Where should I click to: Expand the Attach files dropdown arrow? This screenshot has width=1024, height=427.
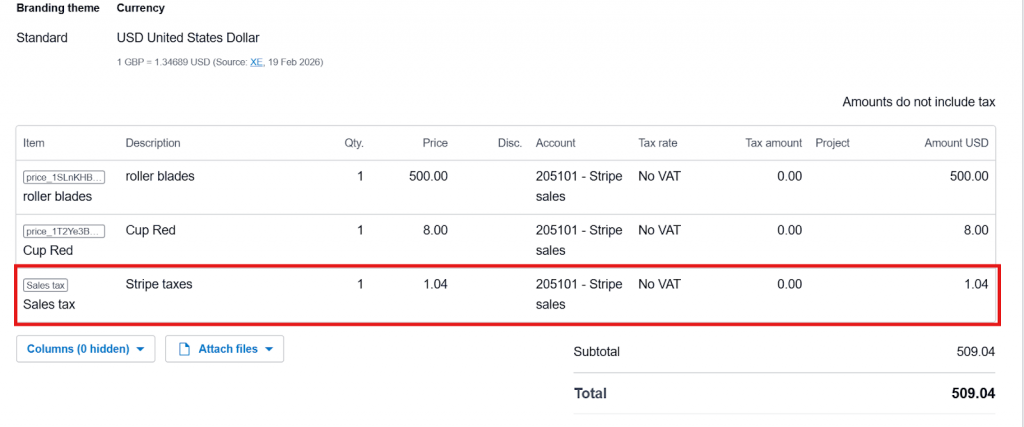click(269, 350)
